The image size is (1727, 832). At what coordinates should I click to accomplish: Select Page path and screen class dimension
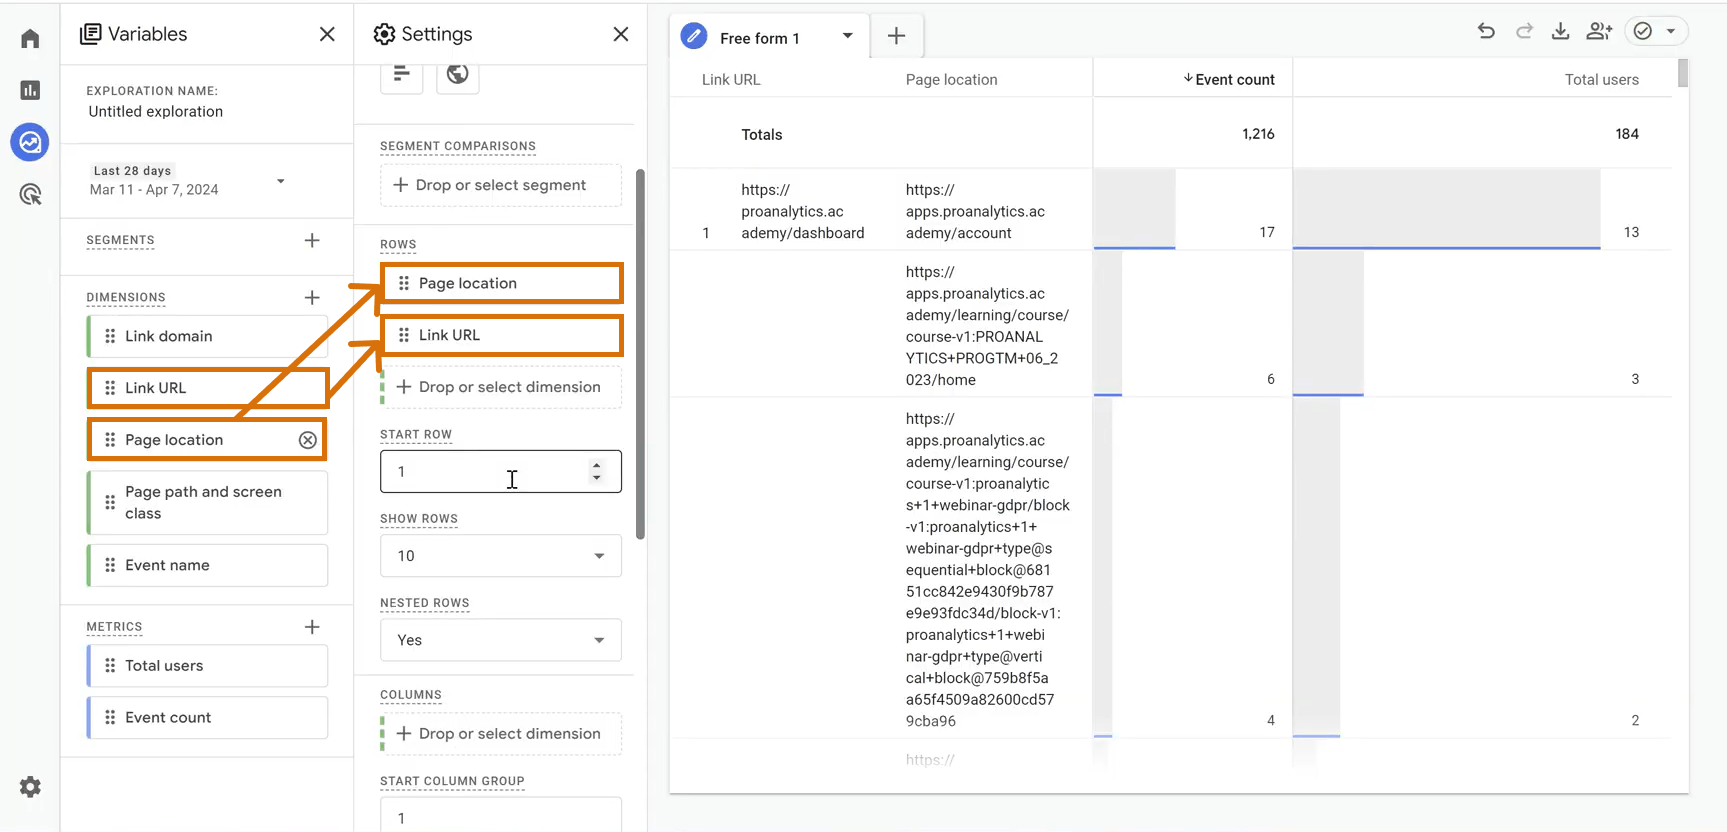[208, 503]
